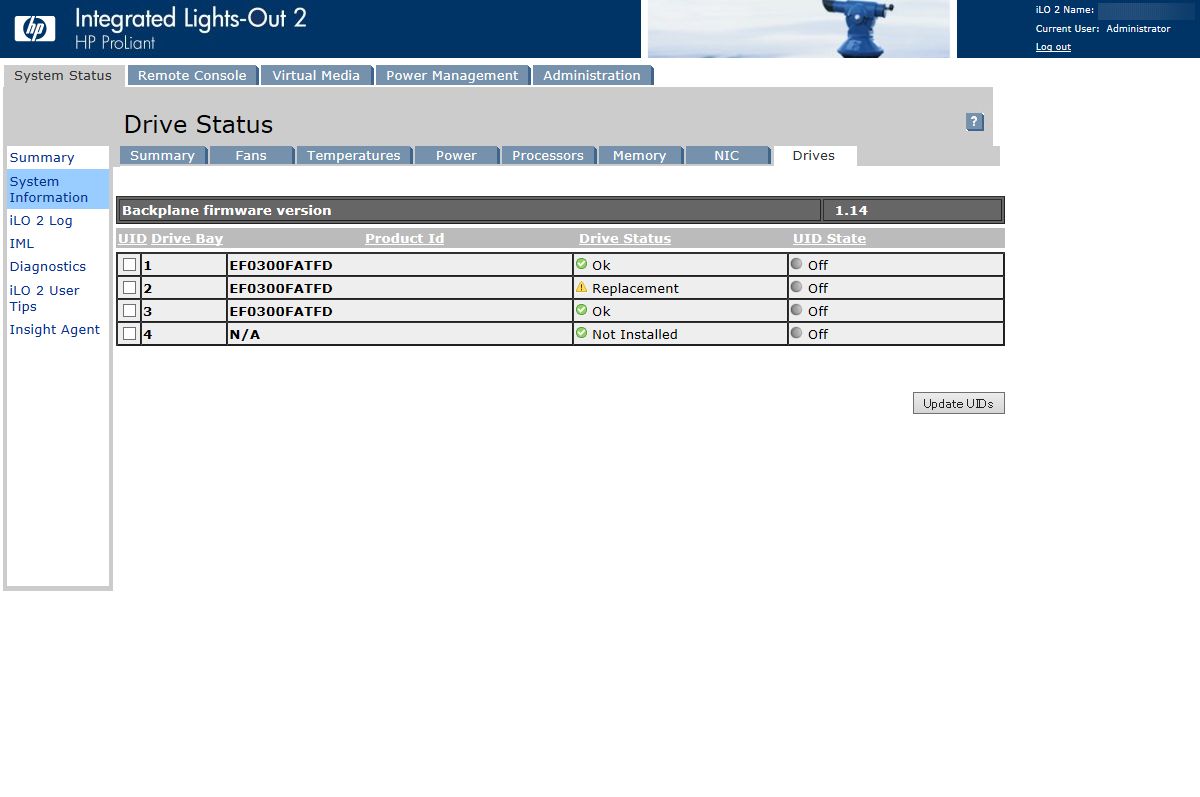Screen dimensions: 1200x797
Task: Click the yellow warning icon for bay 2
Action: coord(581,287)
